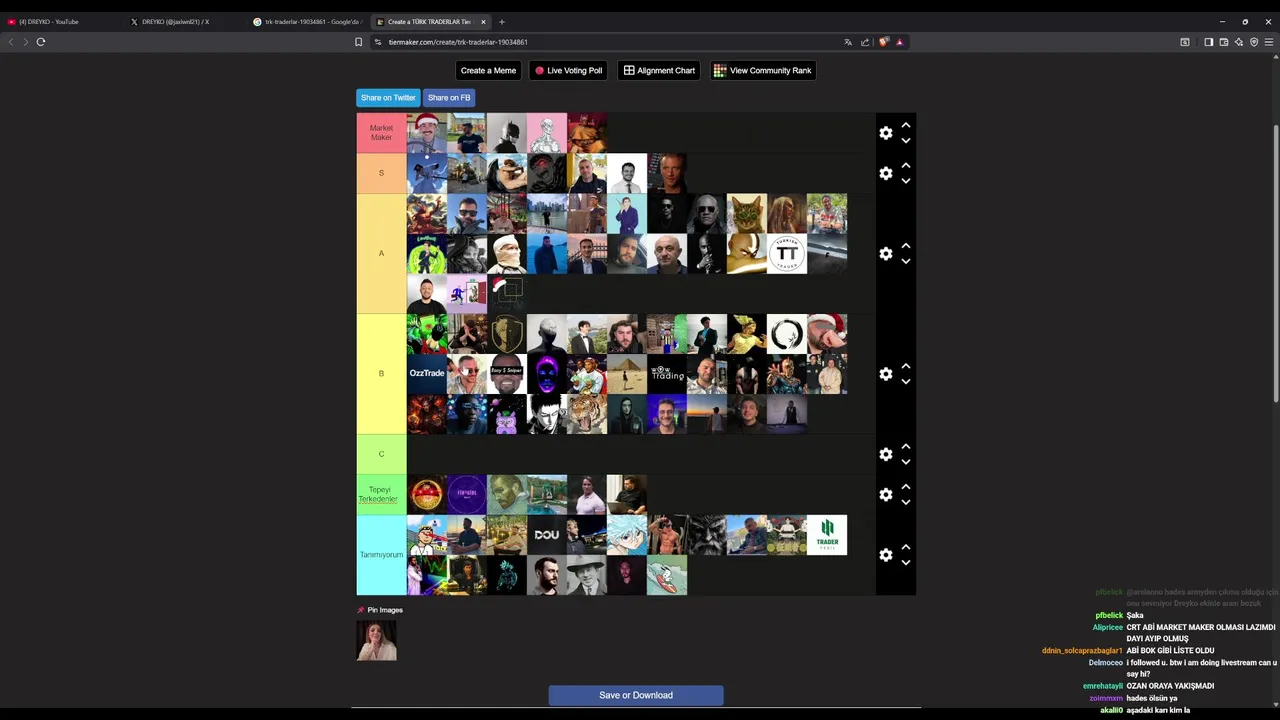The height and width of the screenshot is (720, 1280).
Task: Open settings gear for Tepeyi Terkedenler tier
Action: point(885,494)
